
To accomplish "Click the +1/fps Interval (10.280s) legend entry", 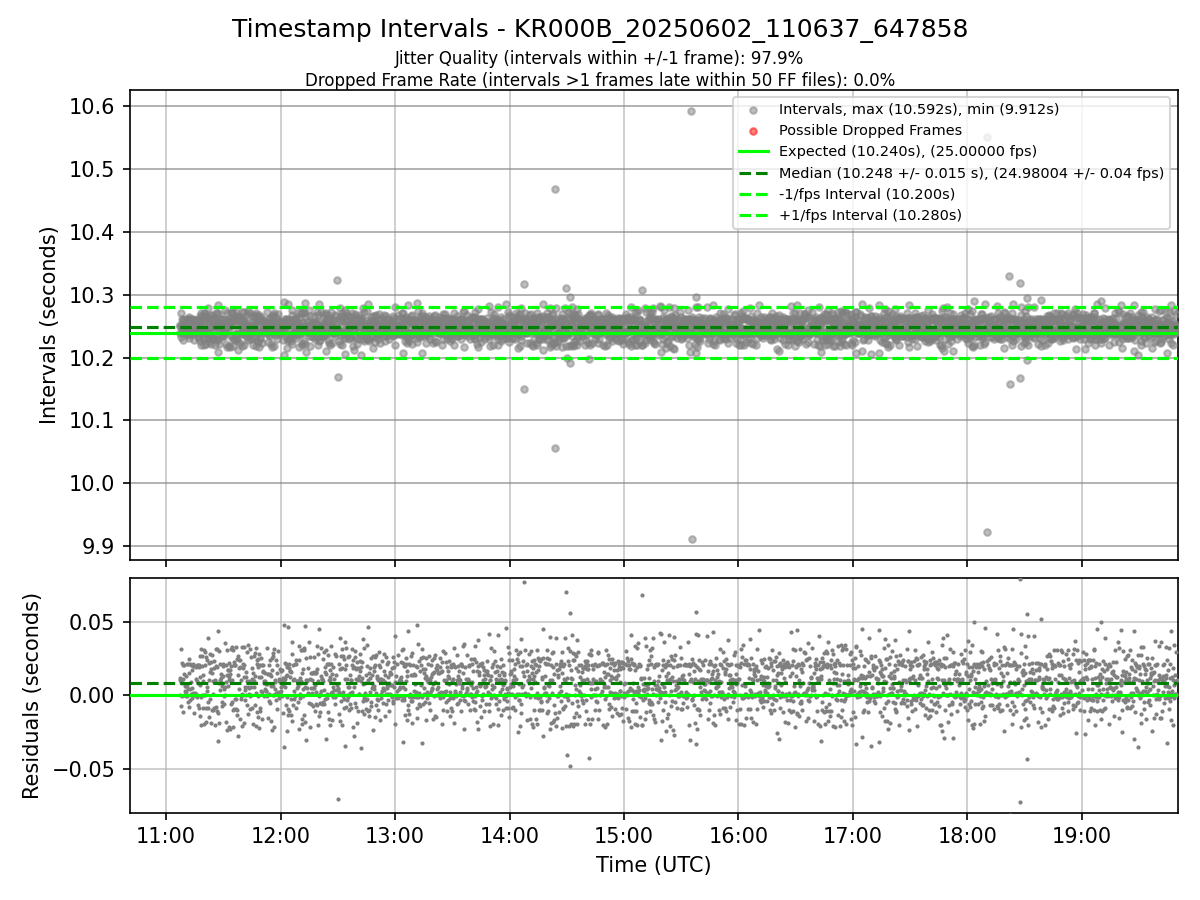I will click(850, 215).
